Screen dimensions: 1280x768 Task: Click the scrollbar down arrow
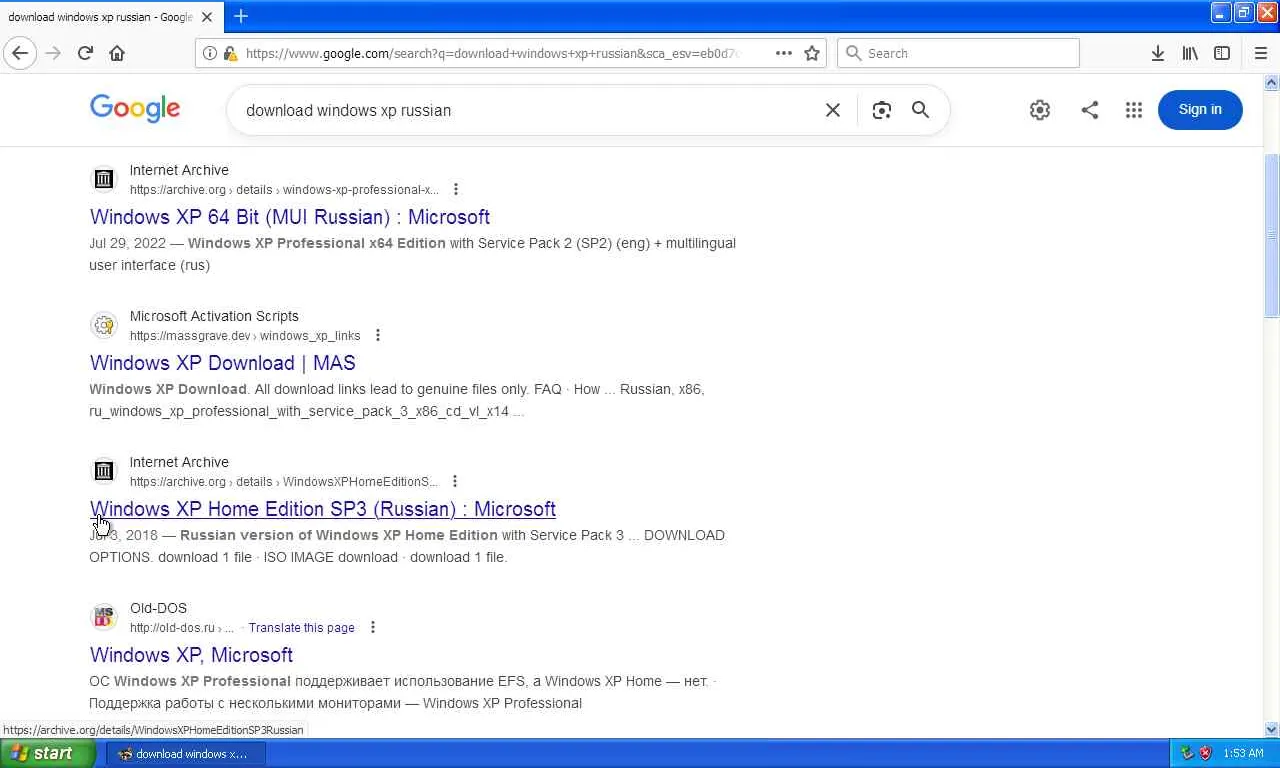click(x=1272, y=730)
